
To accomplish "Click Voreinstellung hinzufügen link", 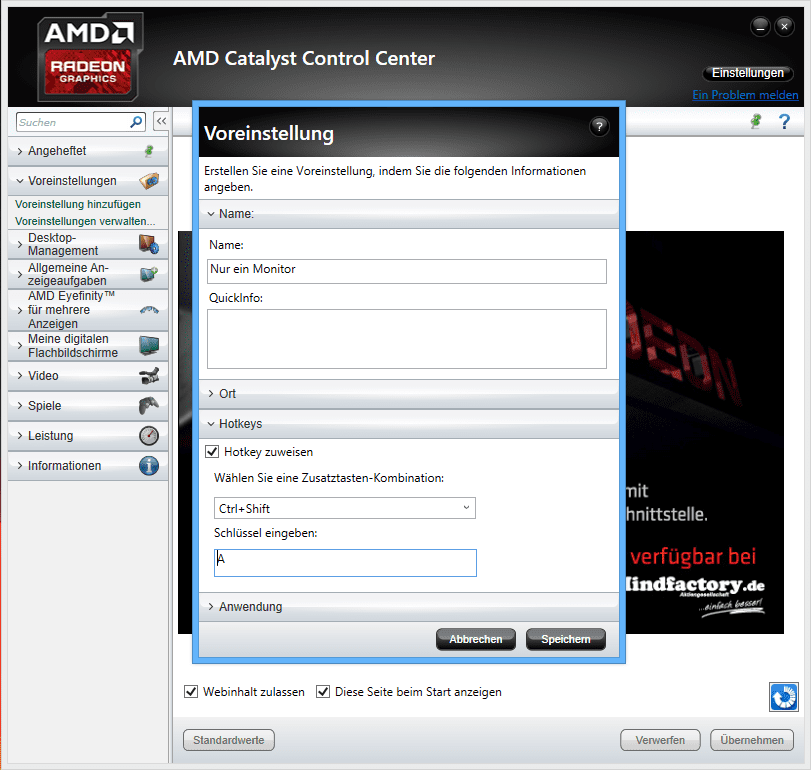I will [x=78, y=204].
